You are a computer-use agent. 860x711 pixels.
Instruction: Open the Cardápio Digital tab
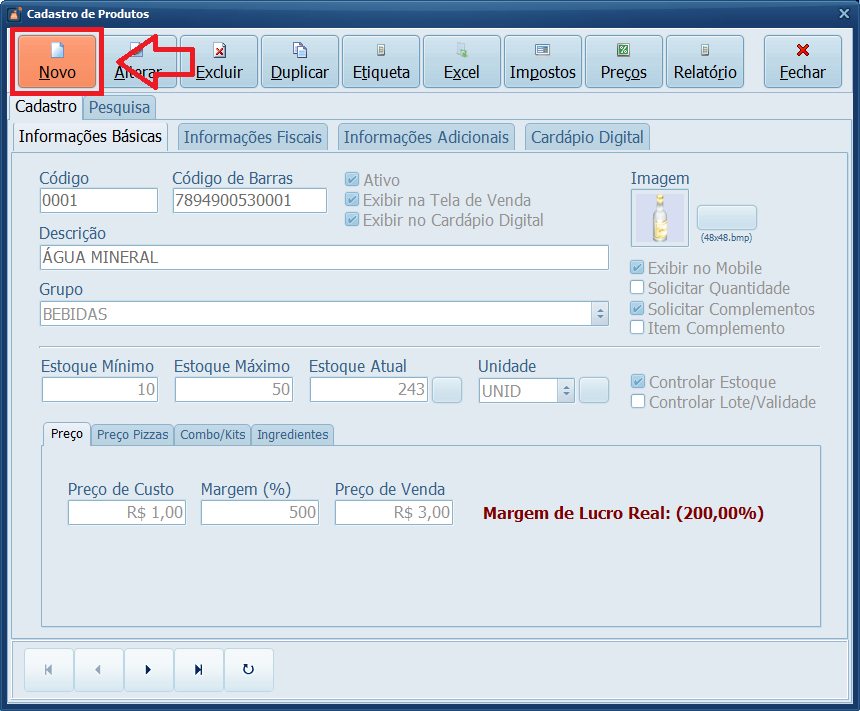587,137
